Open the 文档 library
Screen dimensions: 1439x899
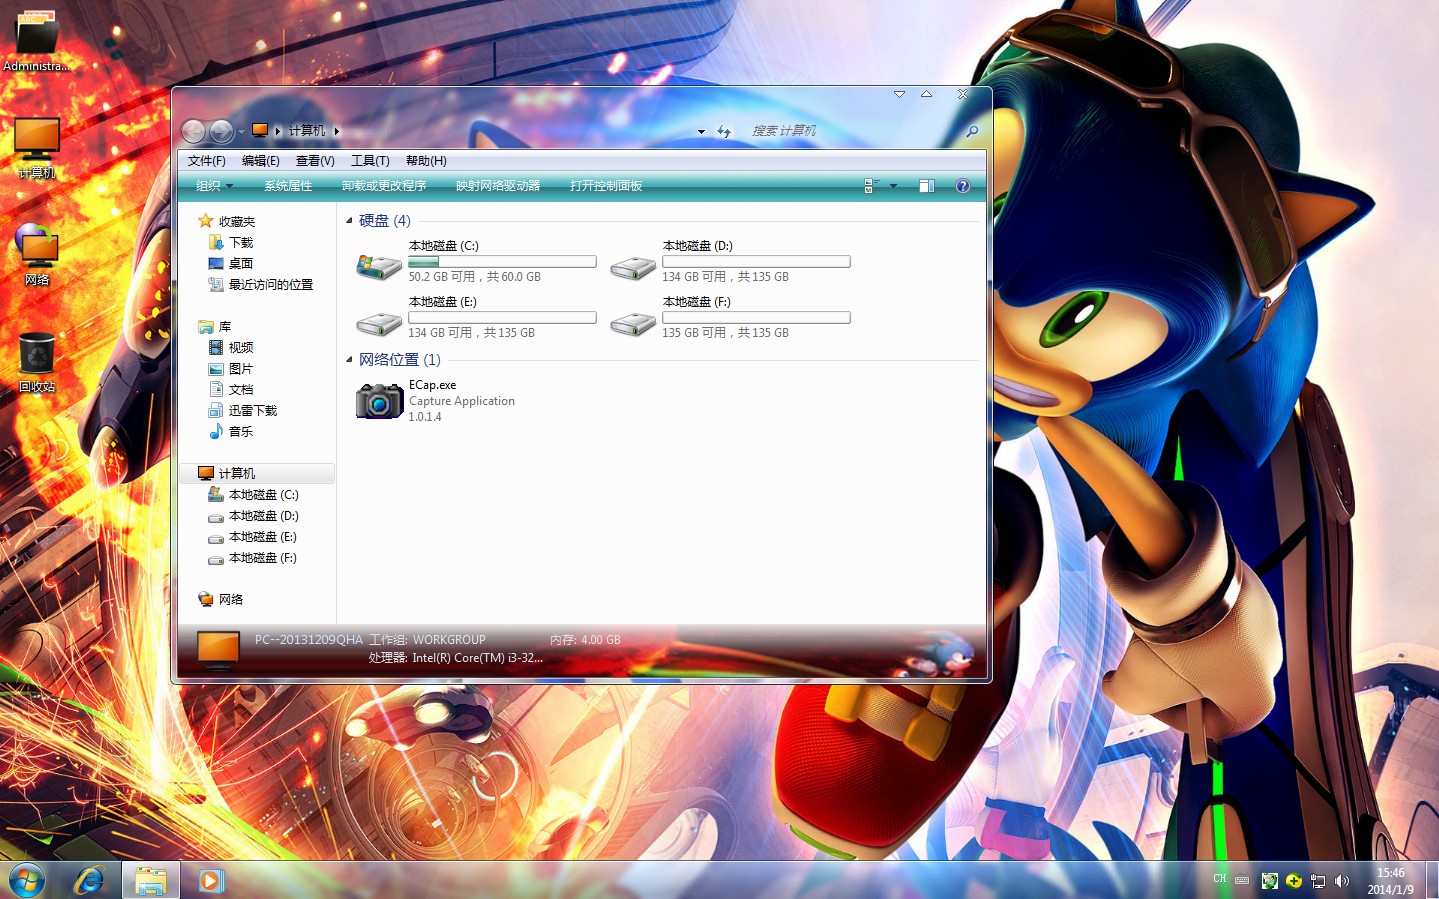click(231, 389)
